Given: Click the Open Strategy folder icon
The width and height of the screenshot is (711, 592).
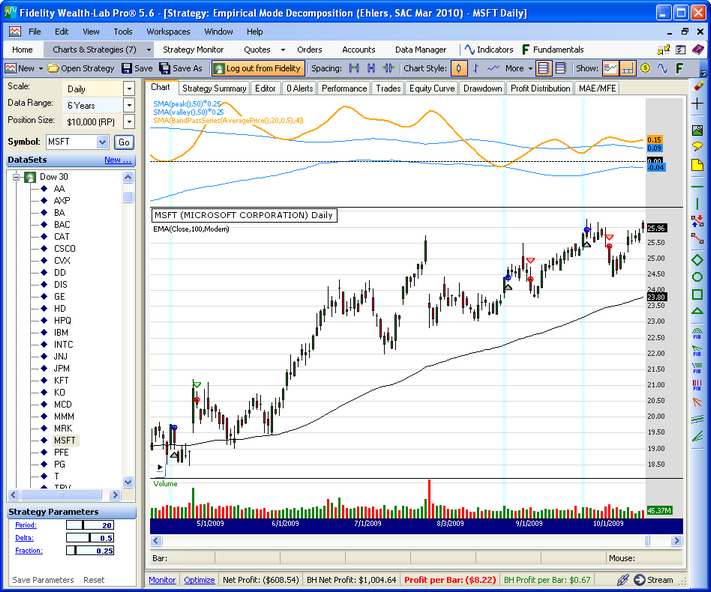Looking at the screenshot, I should click(x=53, y=68).
